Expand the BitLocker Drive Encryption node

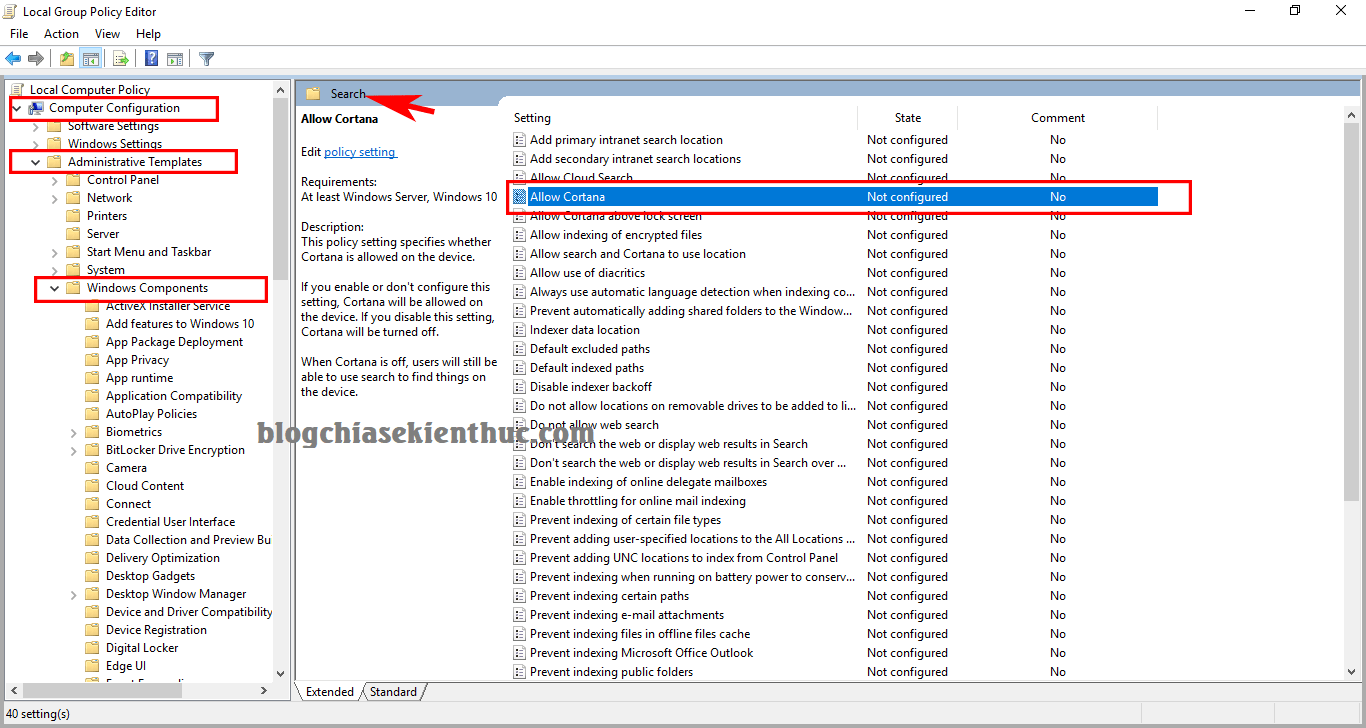point(74,450)
